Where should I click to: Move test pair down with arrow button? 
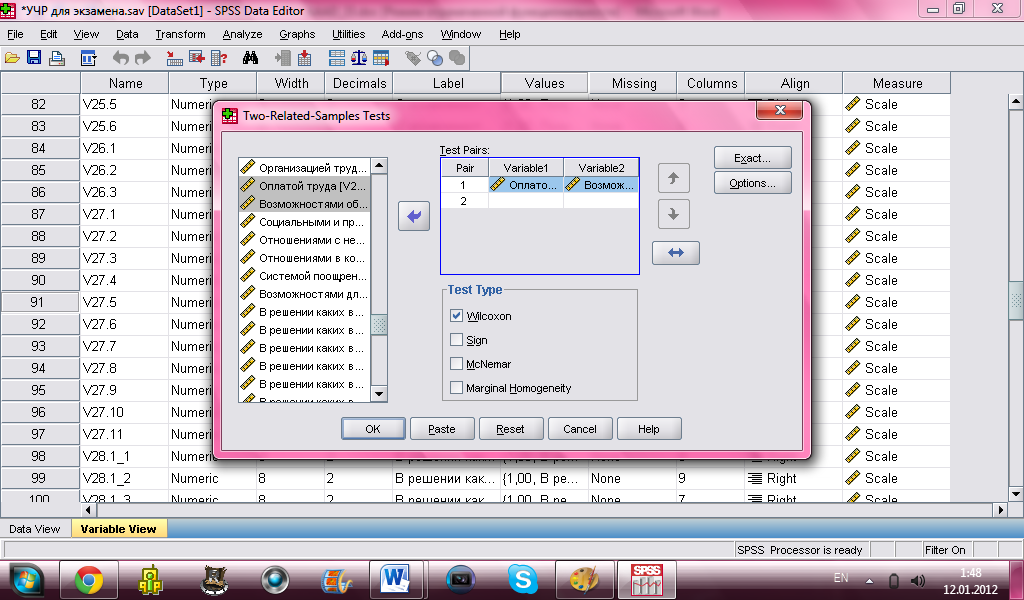(x=674, y=214)
